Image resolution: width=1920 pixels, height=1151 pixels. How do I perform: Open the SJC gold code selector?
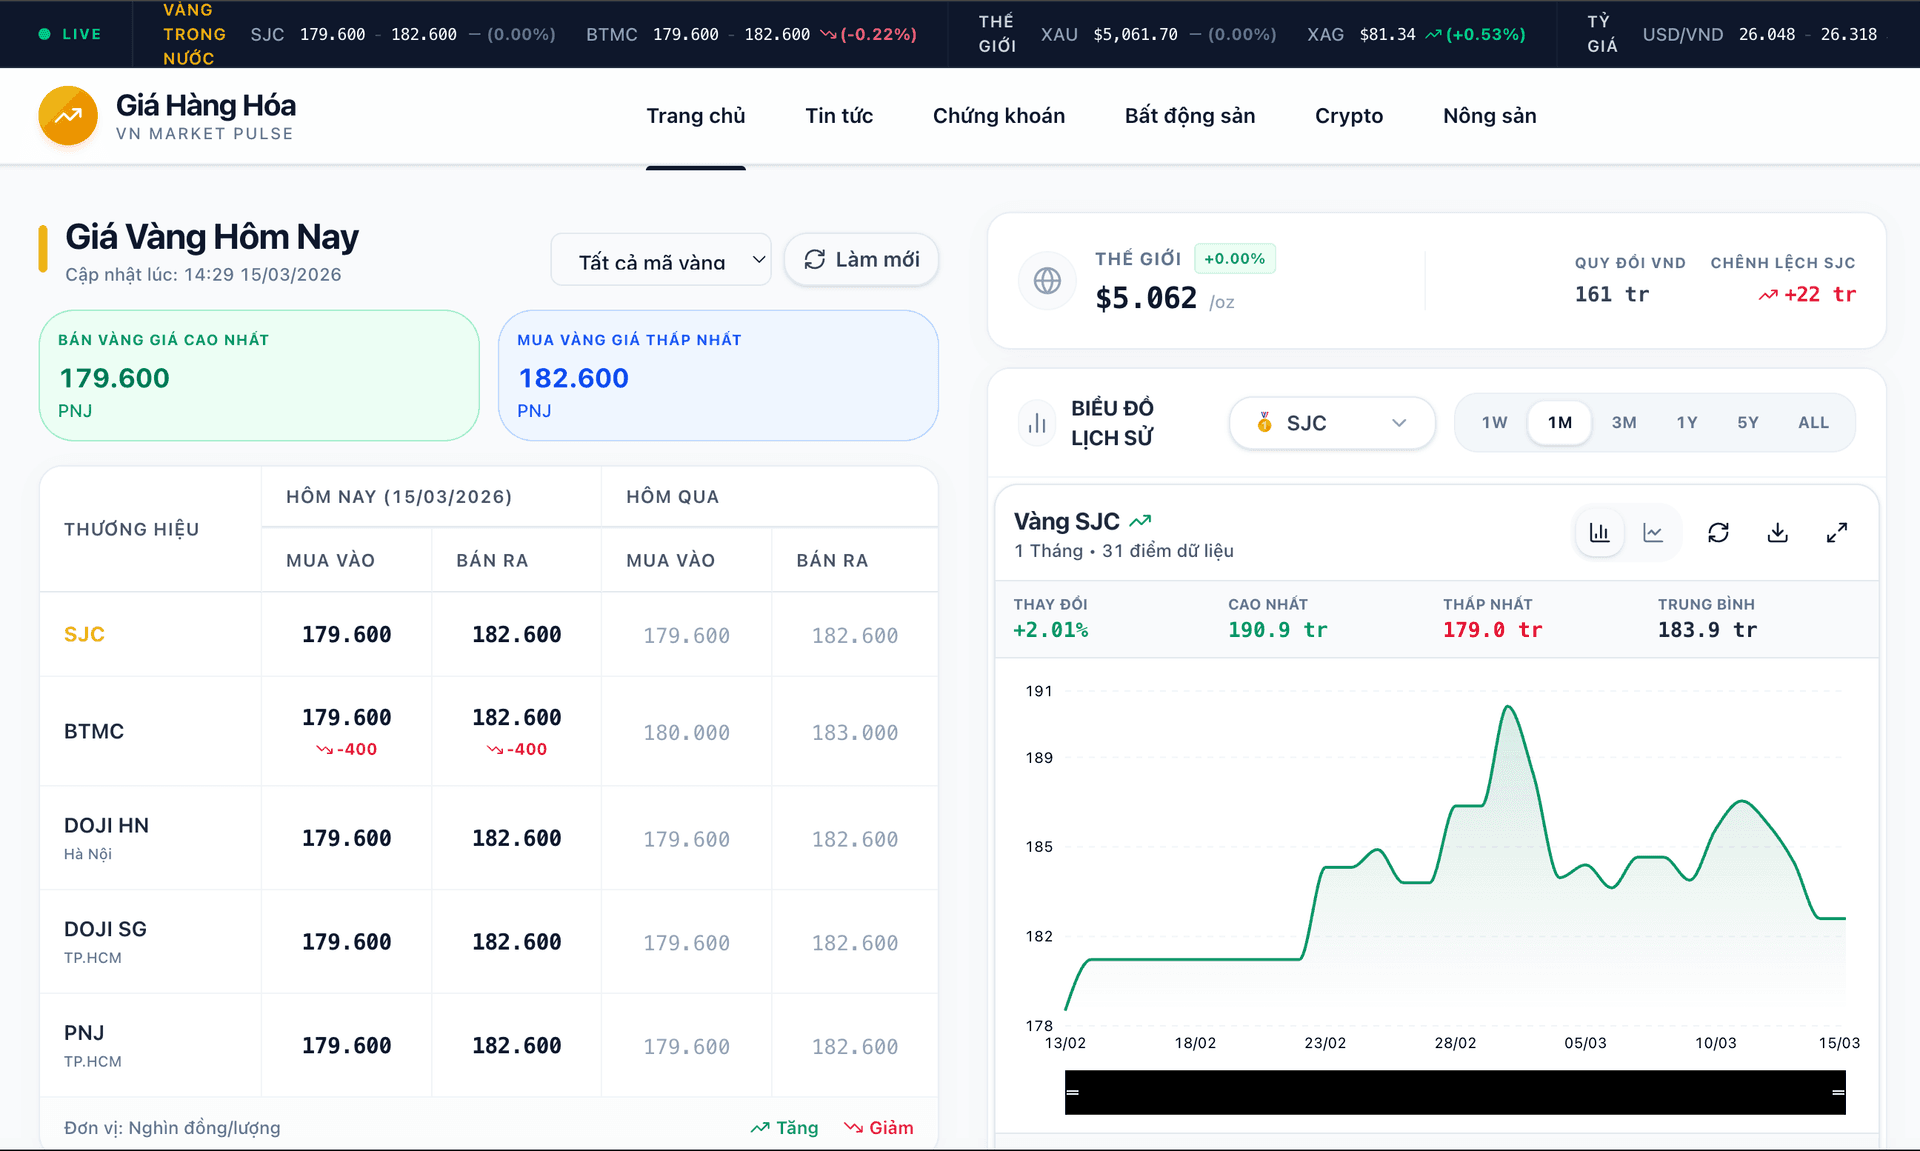(1331, 422)
